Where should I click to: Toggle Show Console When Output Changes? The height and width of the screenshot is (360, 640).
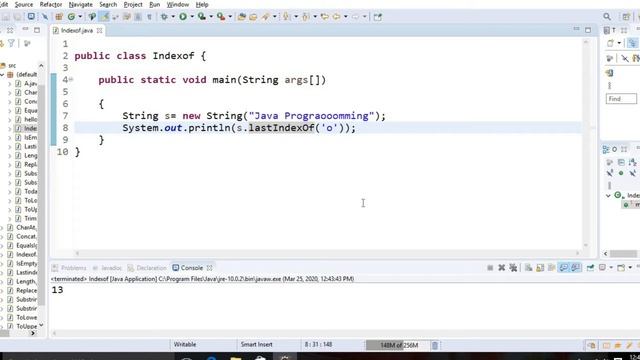coord(564,268)
